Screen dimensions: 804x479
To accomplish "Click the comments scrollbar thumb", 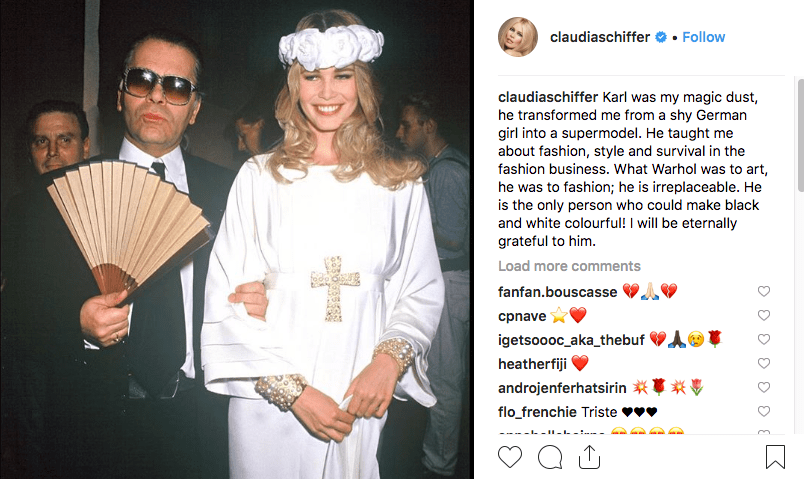I will (800, 135).
